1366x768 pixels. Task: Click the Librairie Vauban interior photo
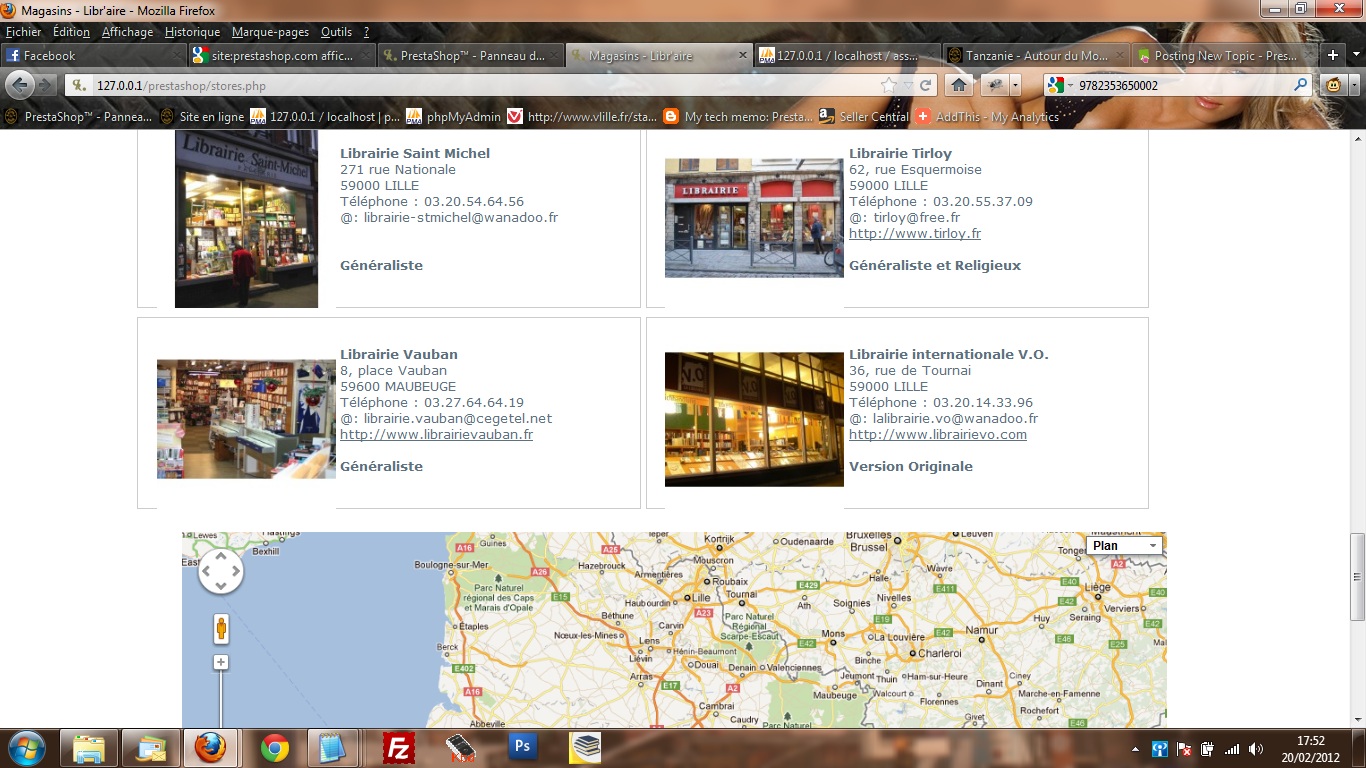coord(246,419)
